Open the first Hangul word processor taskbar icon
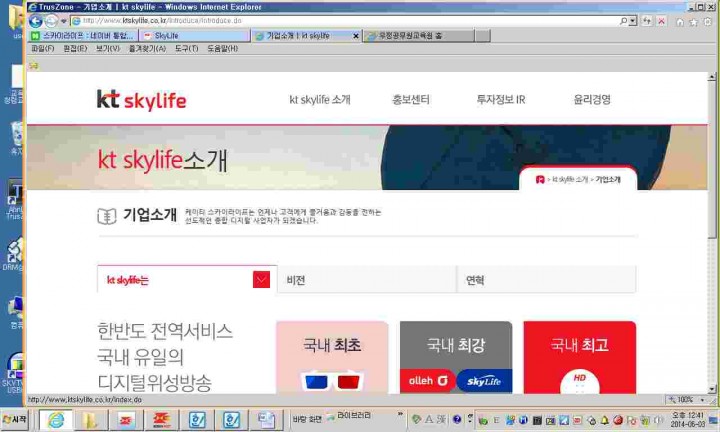This screenshot has height=432, width=720. click(x=197, y=420)
